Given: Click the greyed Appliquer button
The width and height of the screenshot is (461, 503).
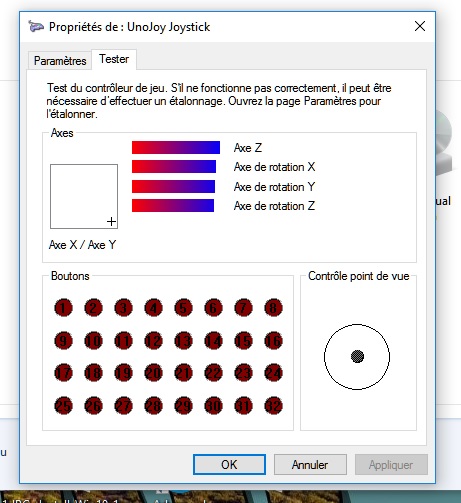Looking at the screenshot, I should coord(391,464).
